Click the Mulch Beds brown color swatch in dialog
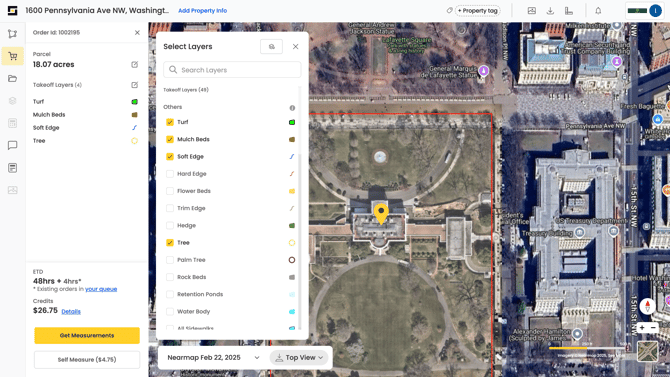This screenshot has width=670, height=377. tap(292, 139)
